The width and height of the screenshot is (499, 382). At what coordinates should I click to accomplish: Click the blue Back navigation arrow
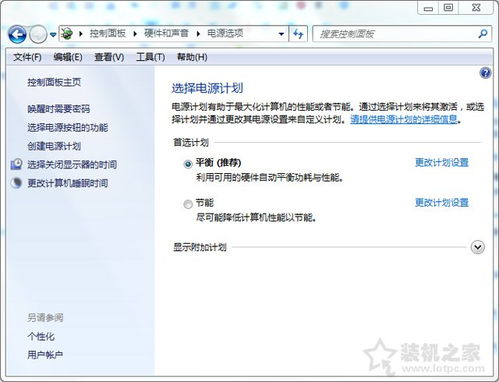tap(17, 34)
